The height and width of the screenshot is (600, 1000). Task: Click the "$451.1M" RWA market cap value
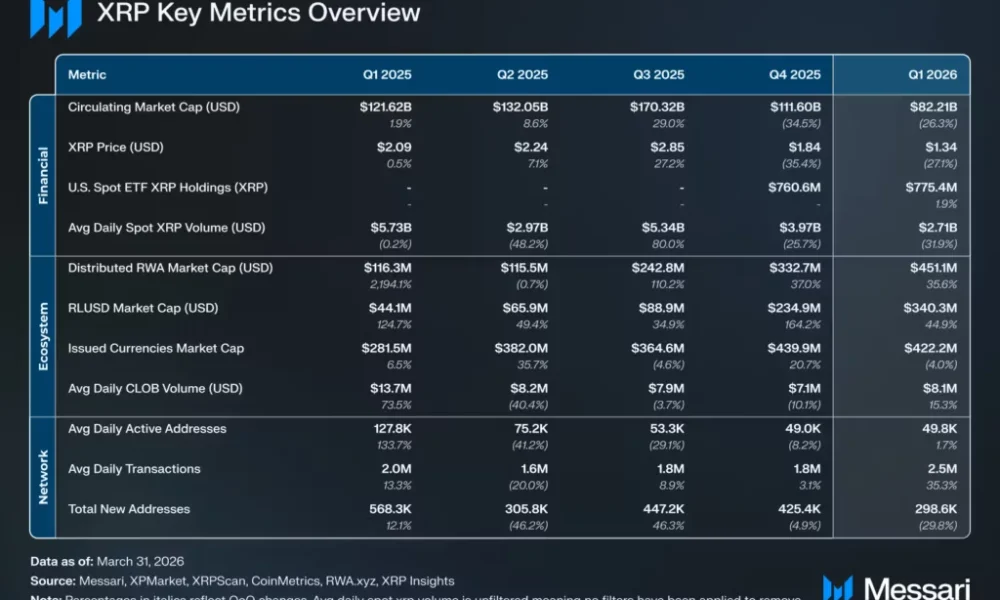(933, 268)
